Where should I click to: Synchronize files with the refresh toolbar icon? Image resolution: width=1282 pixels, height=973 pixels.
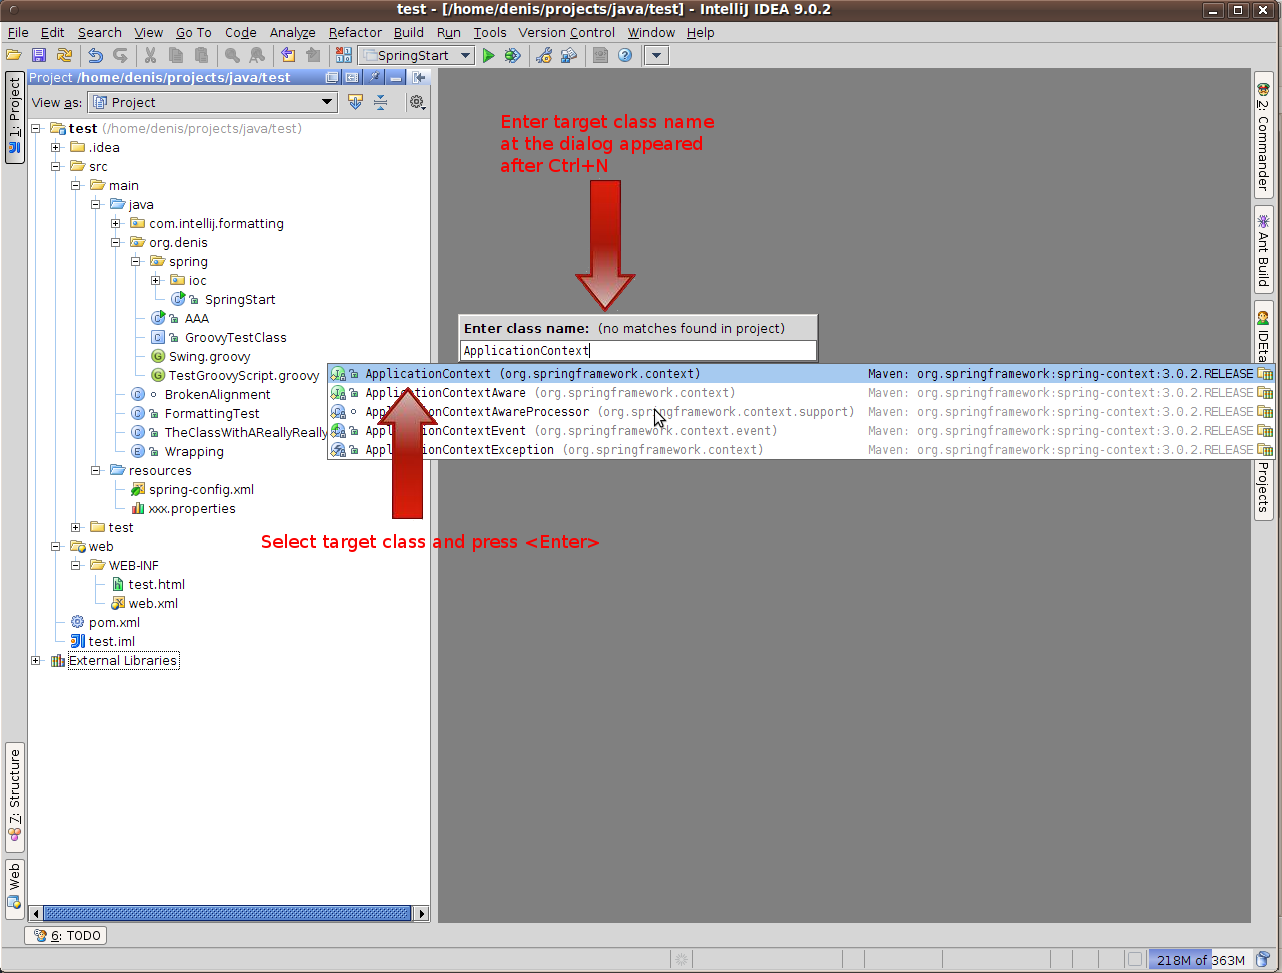click(x=64, y=55)
